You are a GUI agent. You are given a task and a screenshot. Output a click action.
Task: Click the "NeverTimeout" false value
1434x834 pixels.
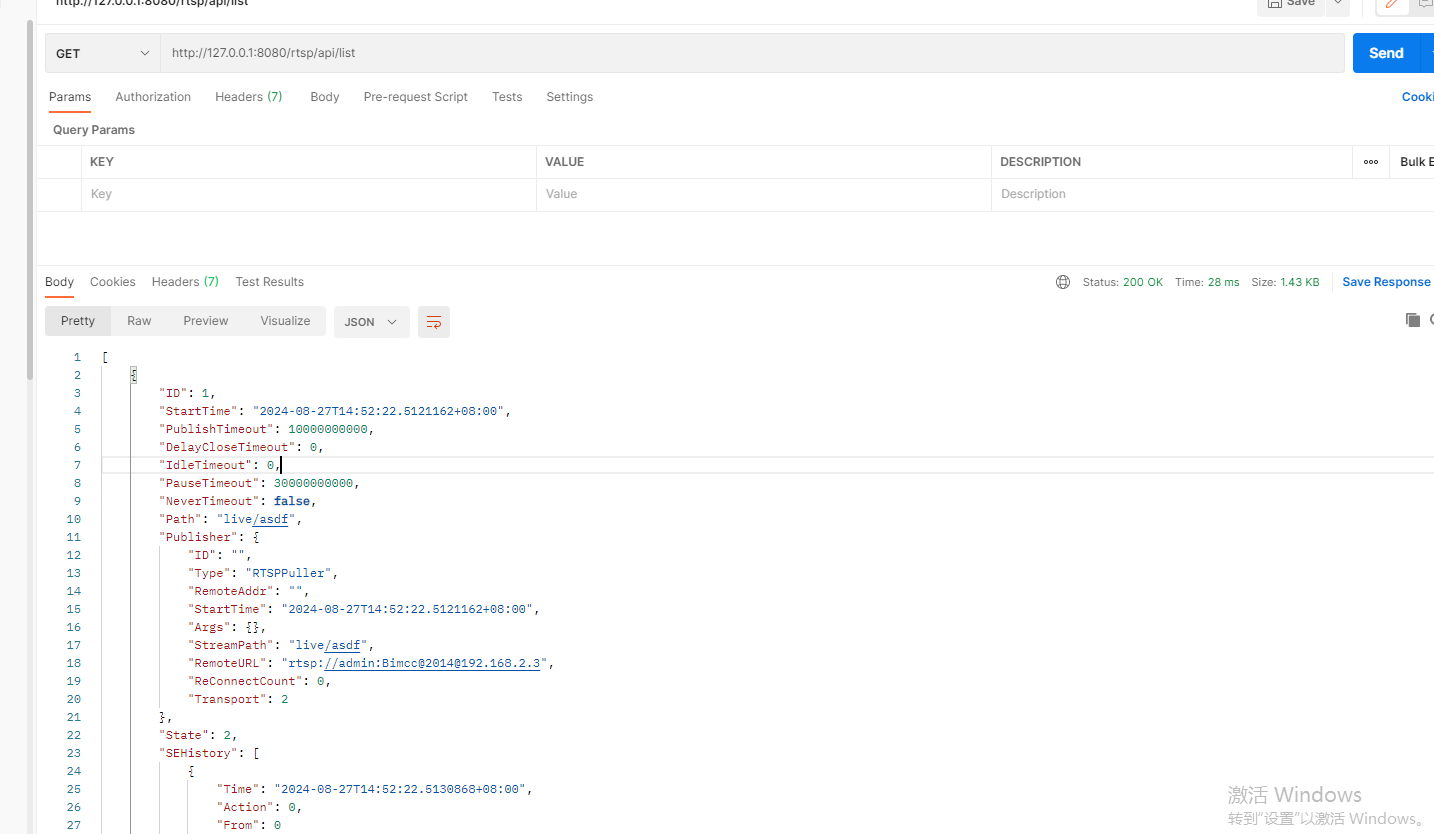292,501
